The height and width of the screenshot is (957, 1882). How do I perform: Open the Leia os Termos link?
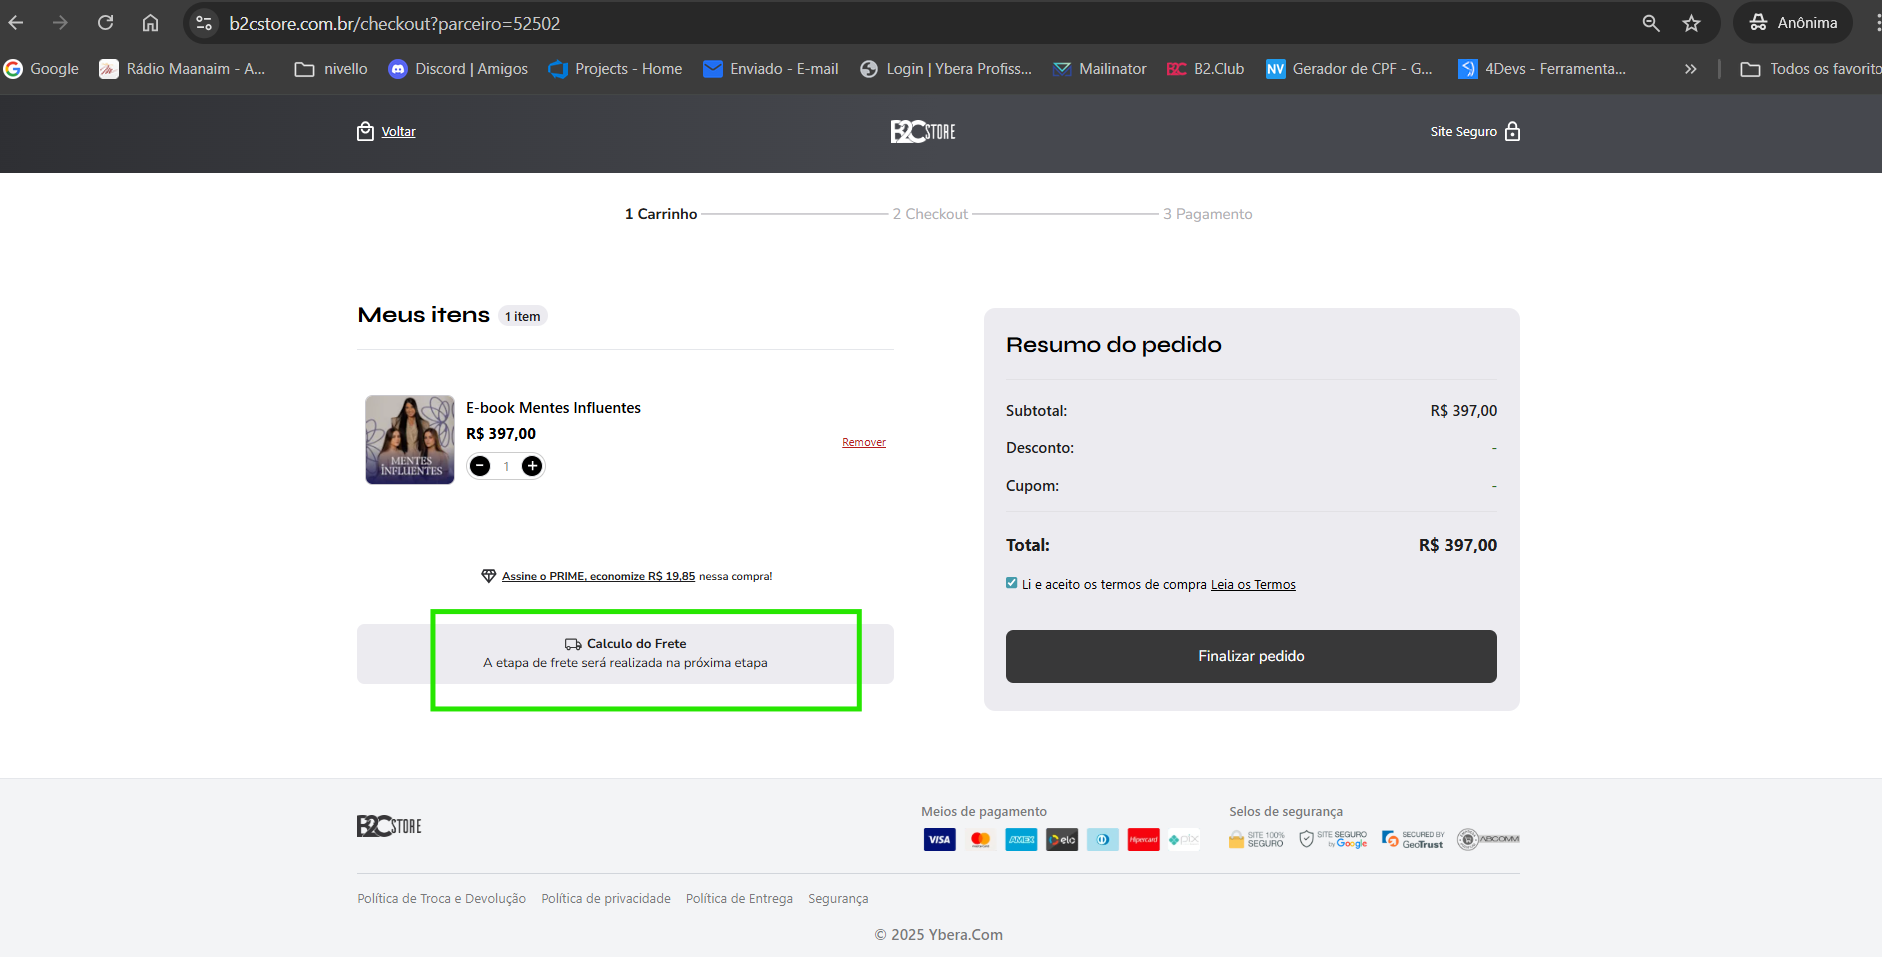click(1253, 585)
